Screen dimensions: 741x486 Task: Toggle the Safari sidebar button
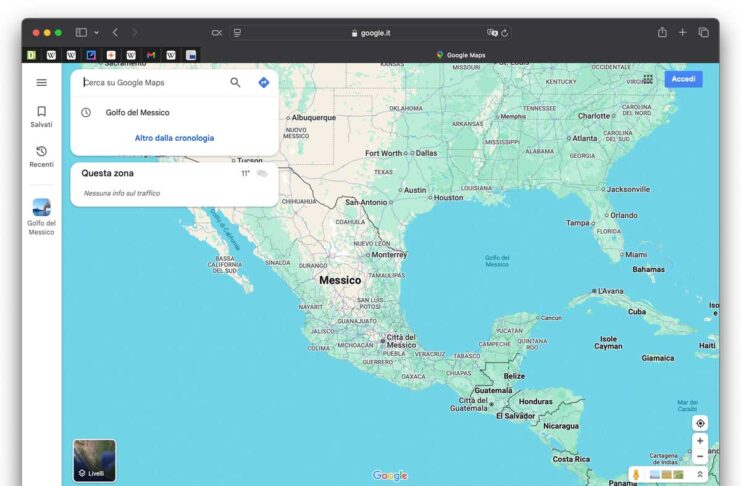point(81,33)
